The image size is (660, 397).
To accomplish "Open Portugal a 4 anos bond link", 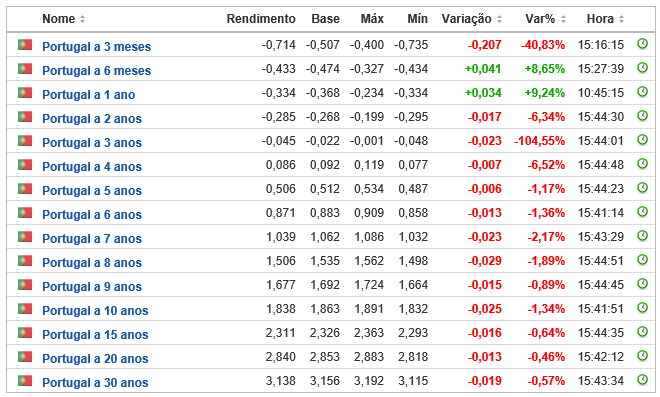I will [92, 166].
